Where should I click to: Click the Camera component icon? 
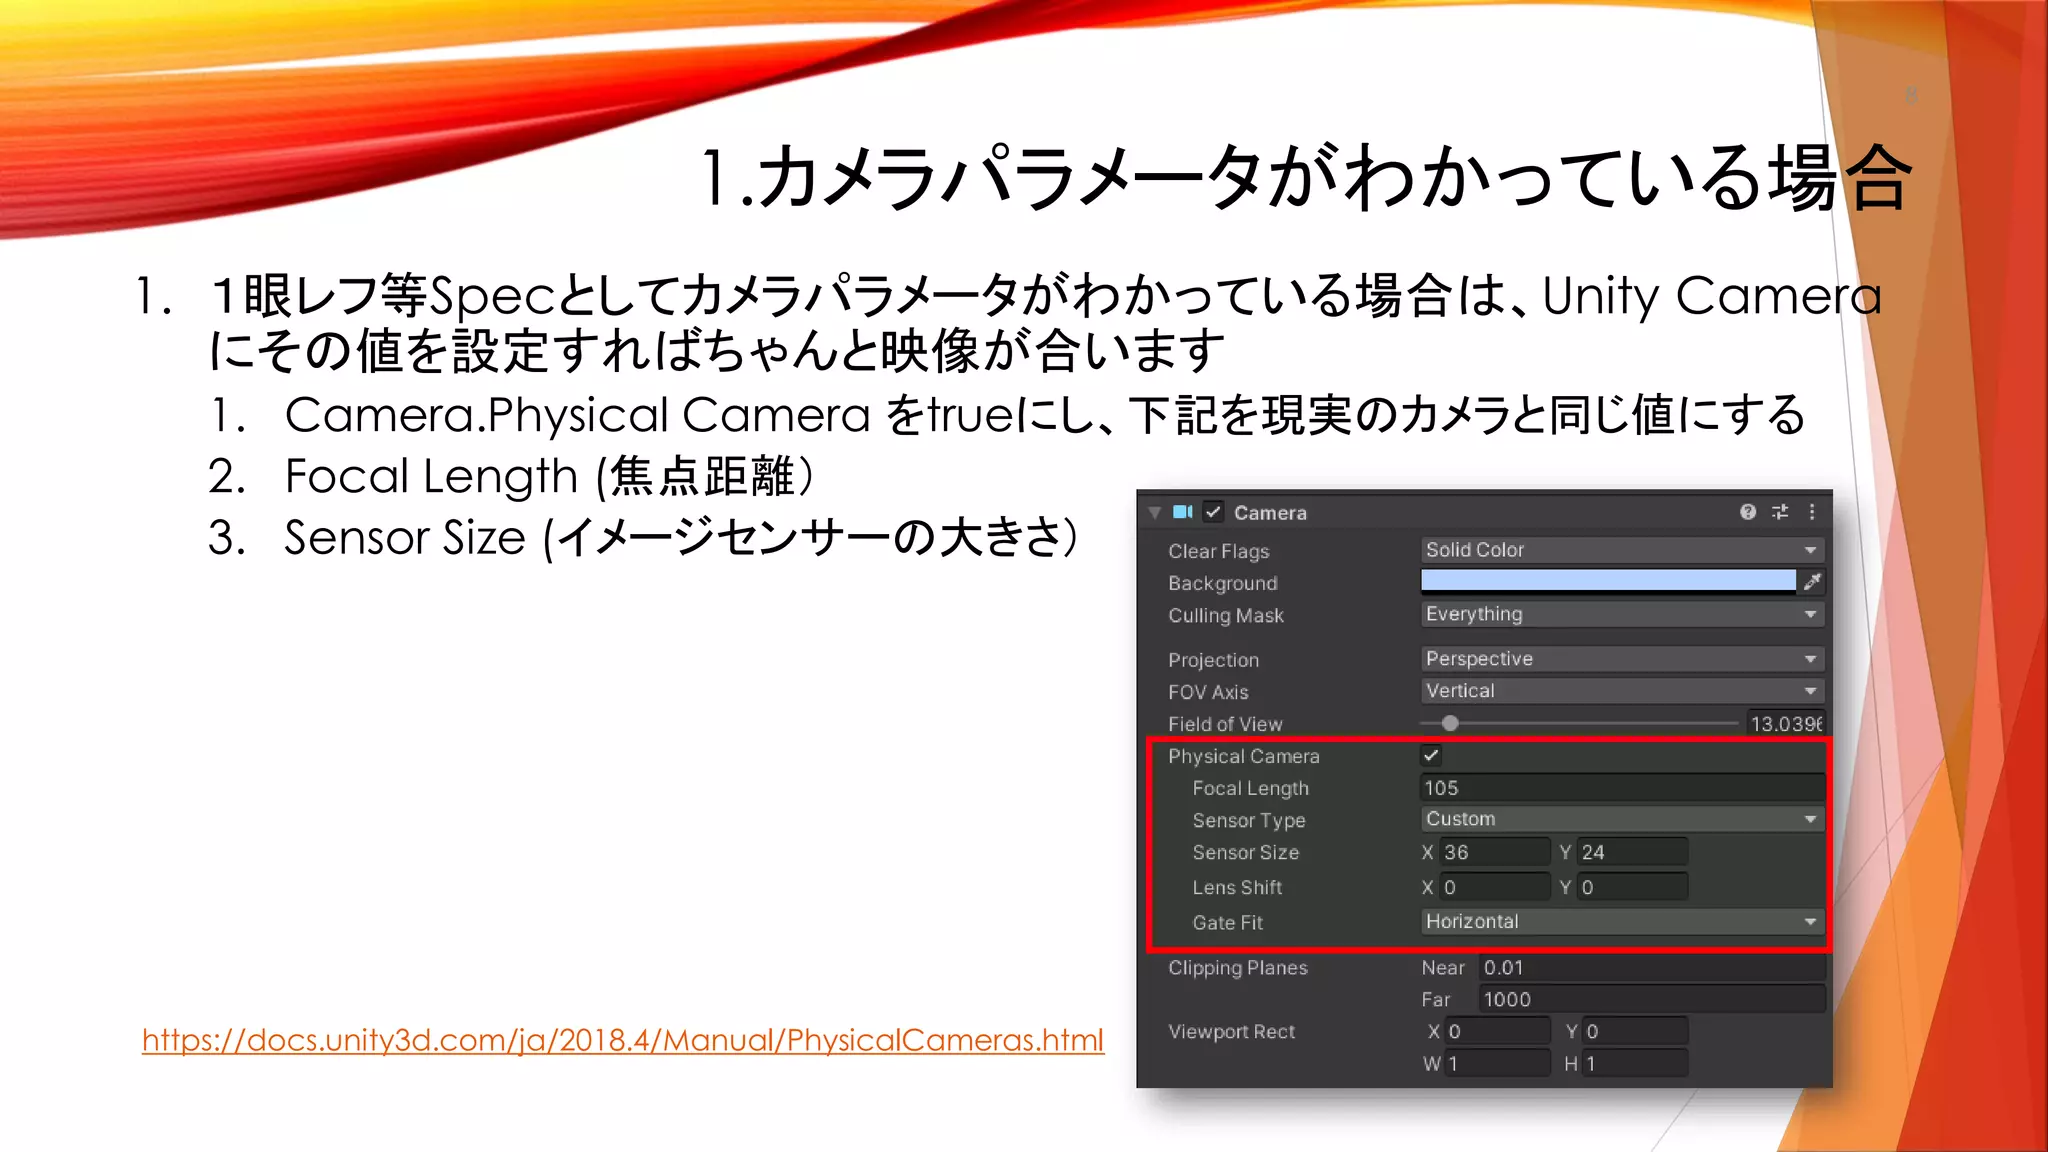1183,512
